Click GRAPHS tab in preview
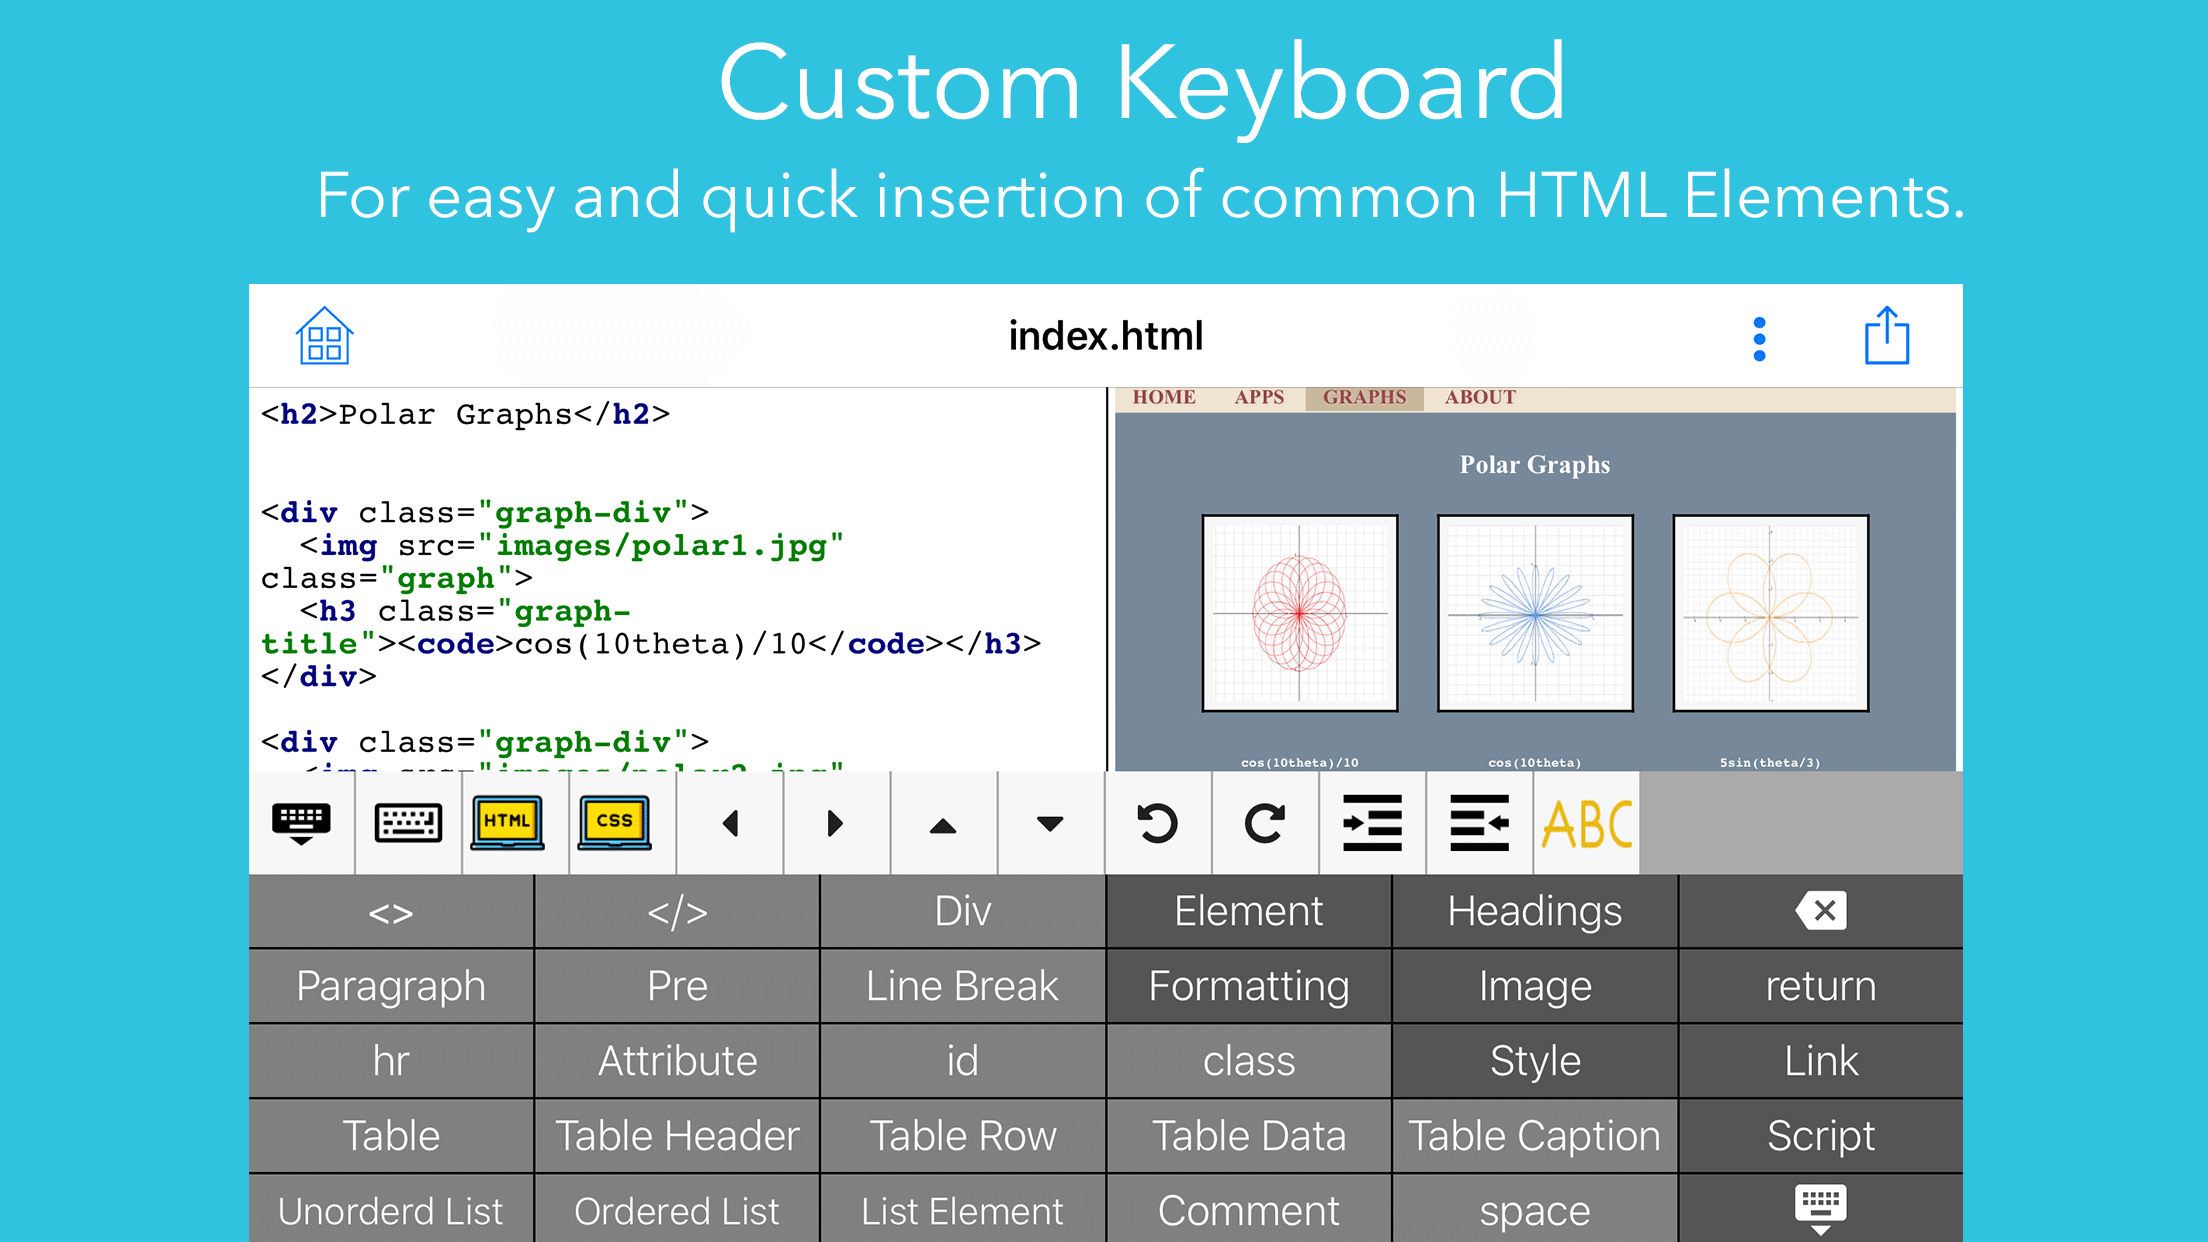 [x=1364, y=397]
